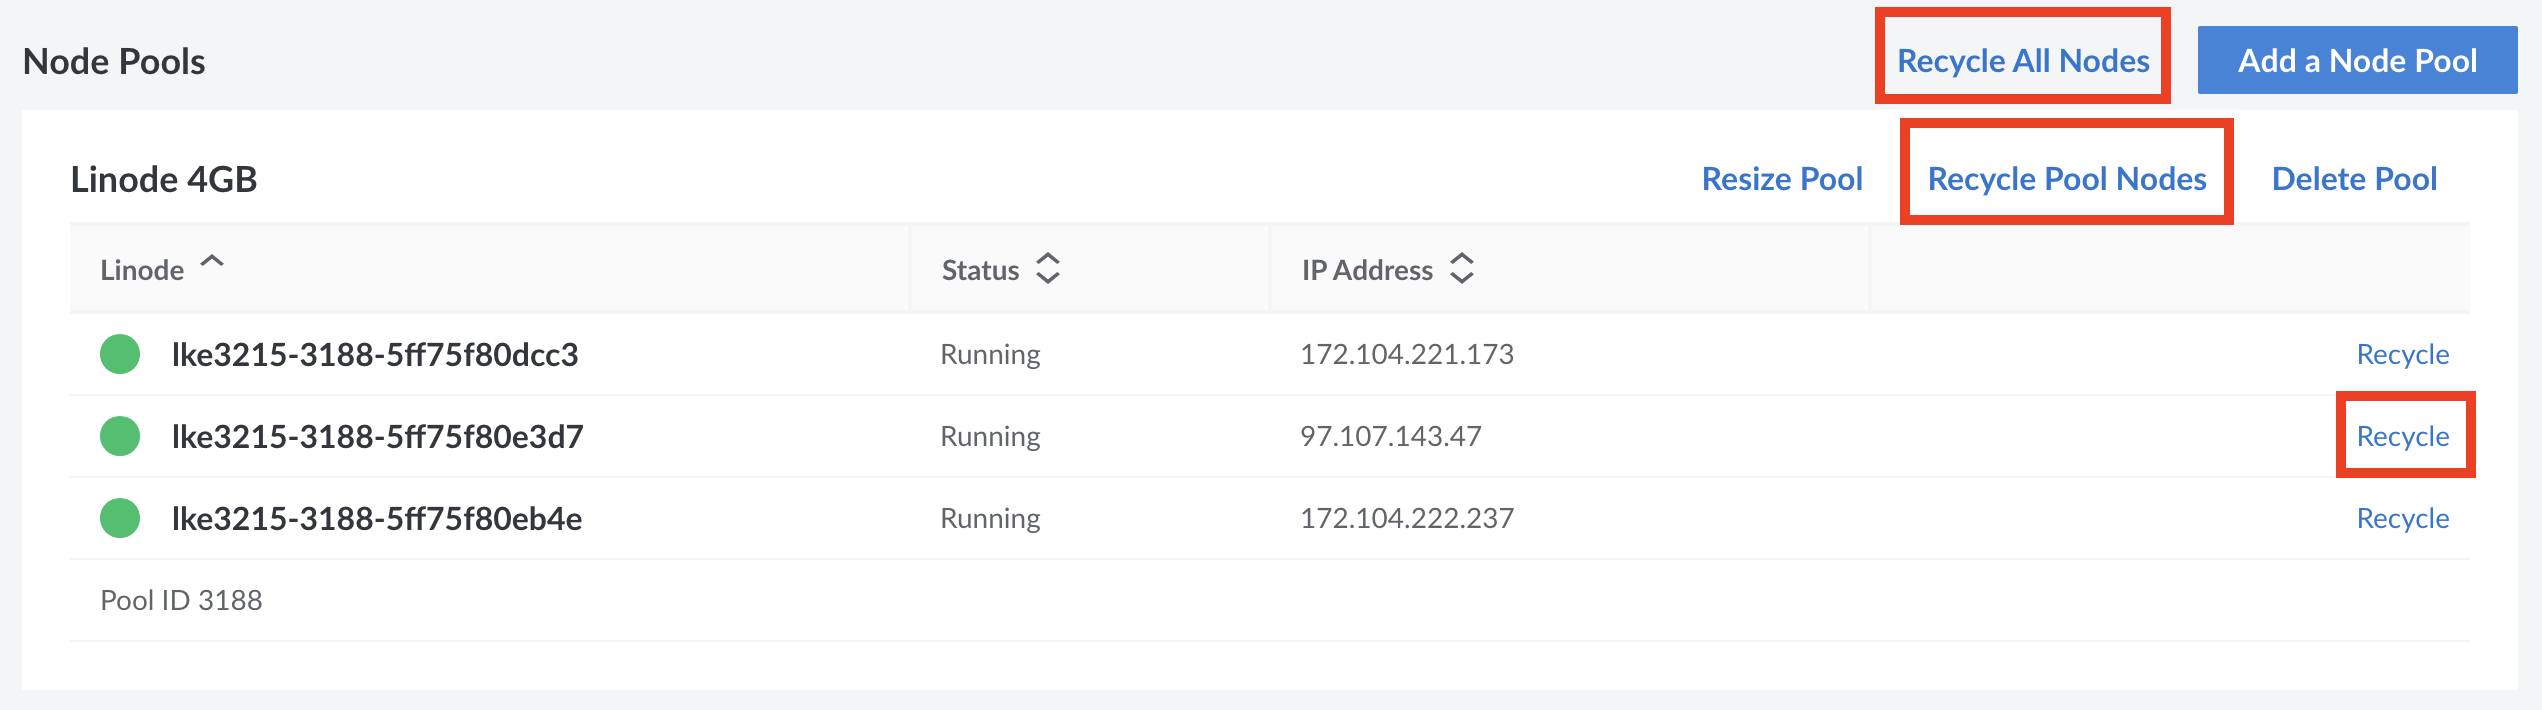Screen dimensions: 2542x710
Task: Click the IP address 97.107.143.47
Action: (1390, 437)
